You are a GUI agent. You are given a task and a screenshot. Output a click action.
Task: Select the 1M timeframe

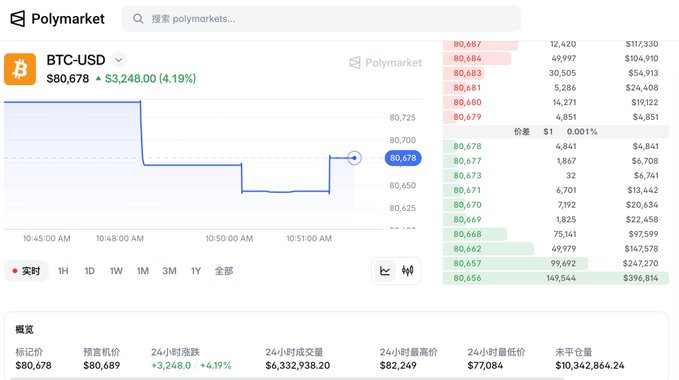click(143, 271)
